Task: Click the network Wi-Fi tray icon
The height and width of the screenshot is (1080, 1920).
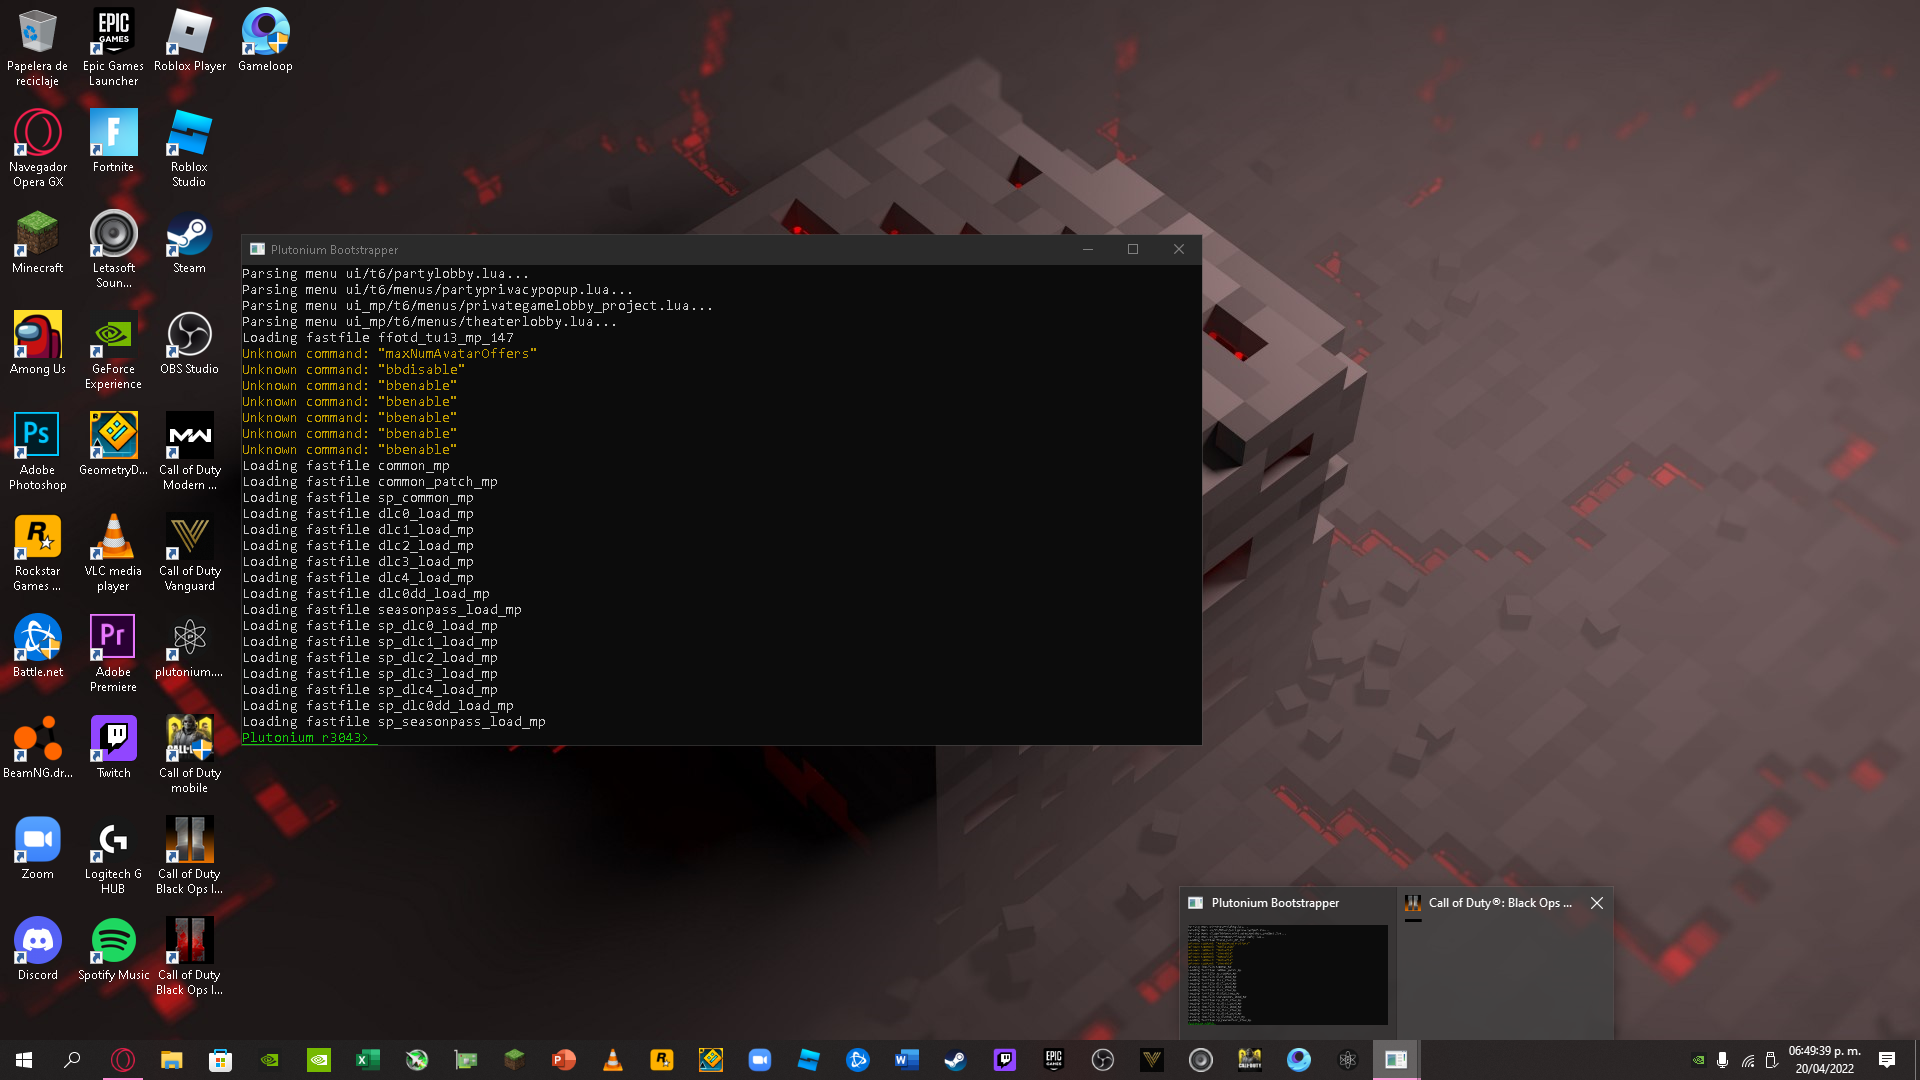Action: tap(1747, 1060)
